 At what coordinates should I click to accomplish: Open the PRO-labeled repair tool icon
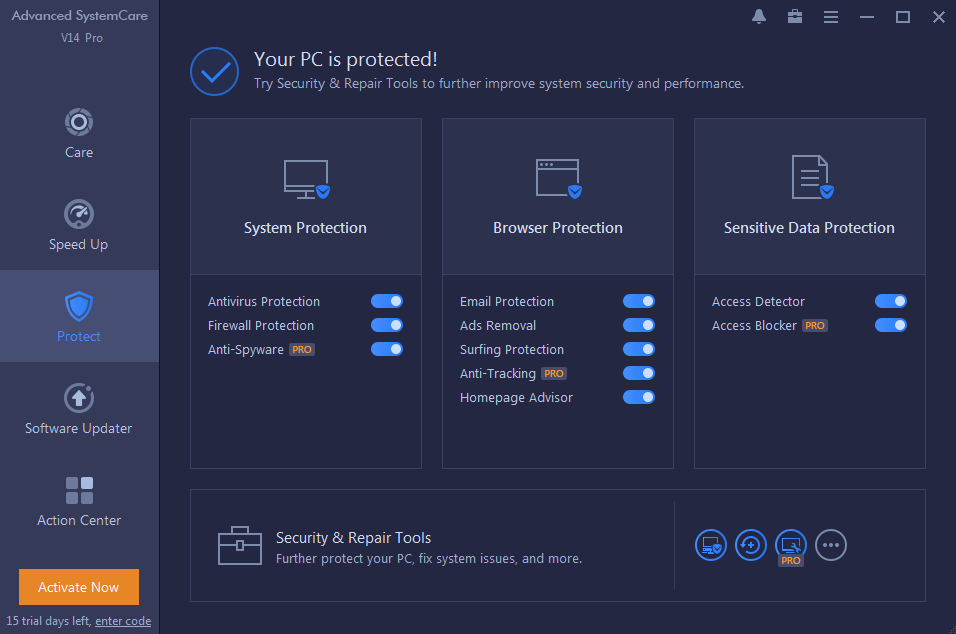coord(791,546)
